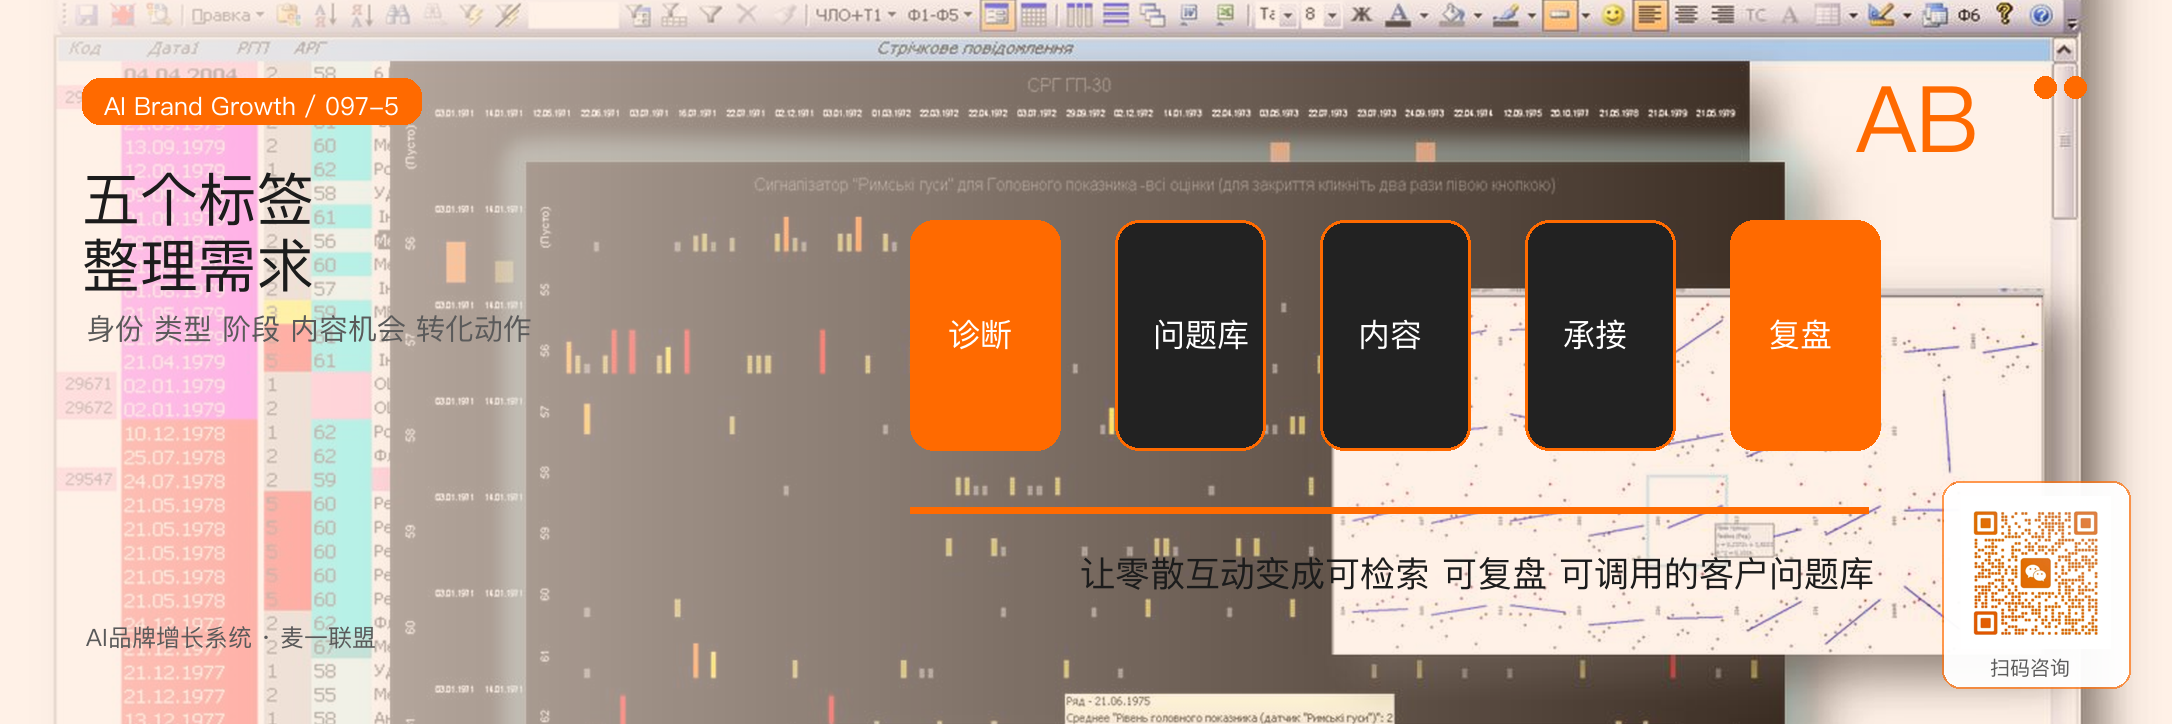Click the AI Brand Growth / 097-5 badge
Screen dimensions: 2172x724
(x=251, y=103)
